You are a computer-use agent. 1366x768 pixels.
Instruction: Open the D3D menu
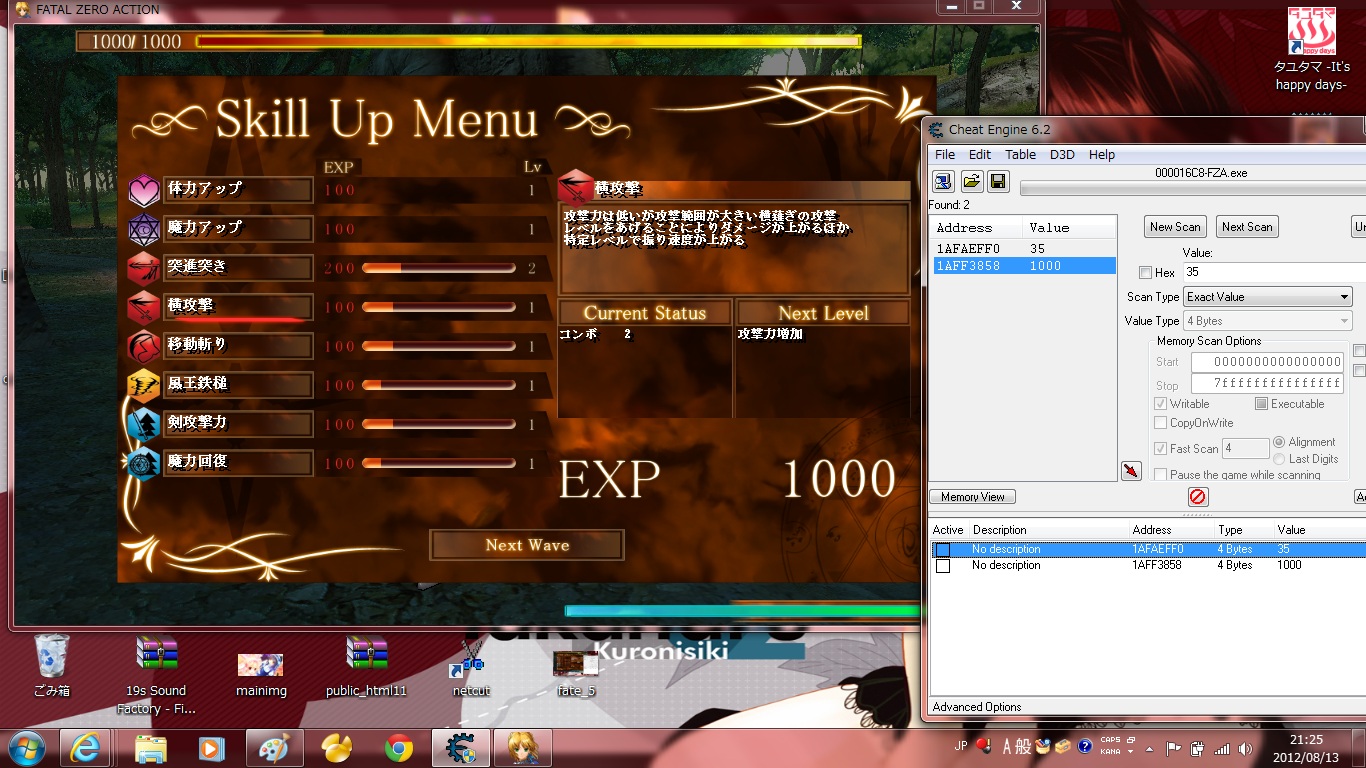pos(1062,155)
